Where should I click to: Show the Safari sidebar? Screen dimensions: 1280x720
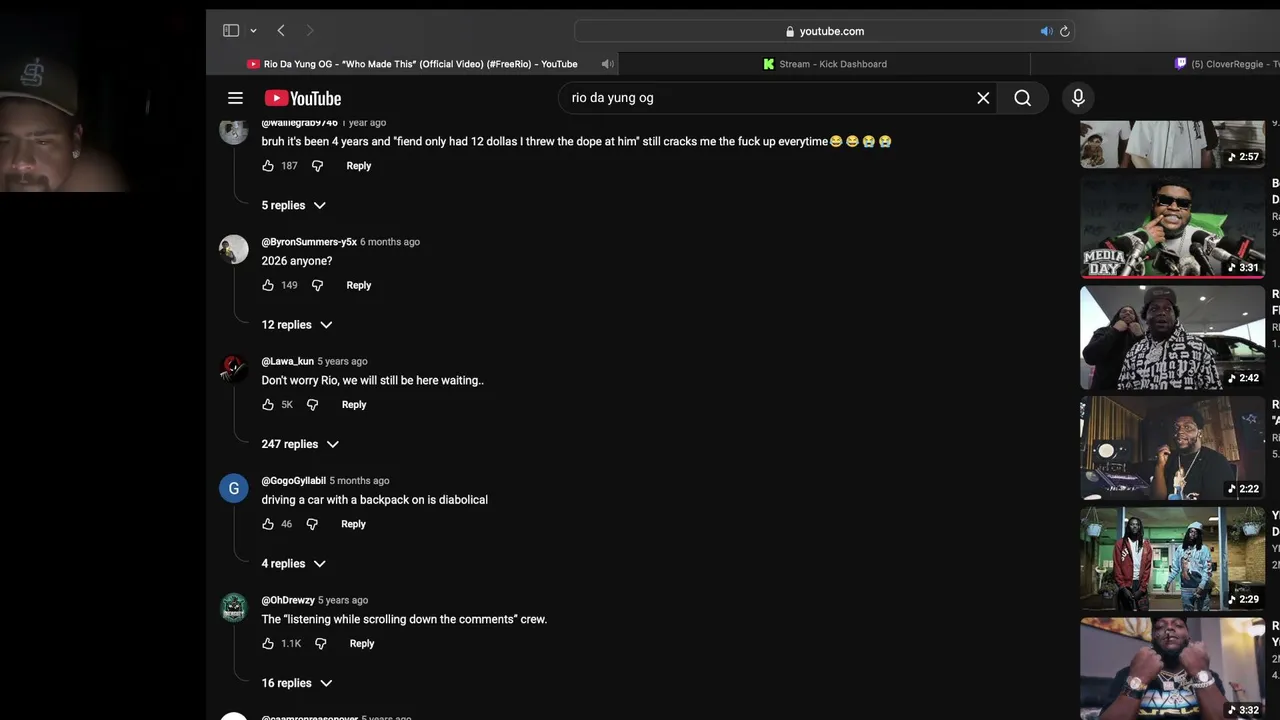click(231, 31)
